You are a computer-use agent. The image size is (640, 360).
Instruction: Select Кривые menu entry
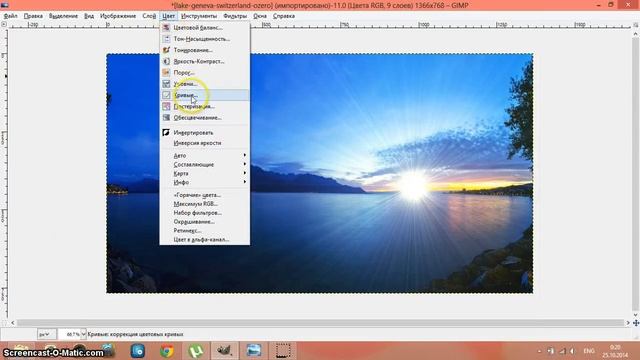pyautogui.click(x=204, y=95)
